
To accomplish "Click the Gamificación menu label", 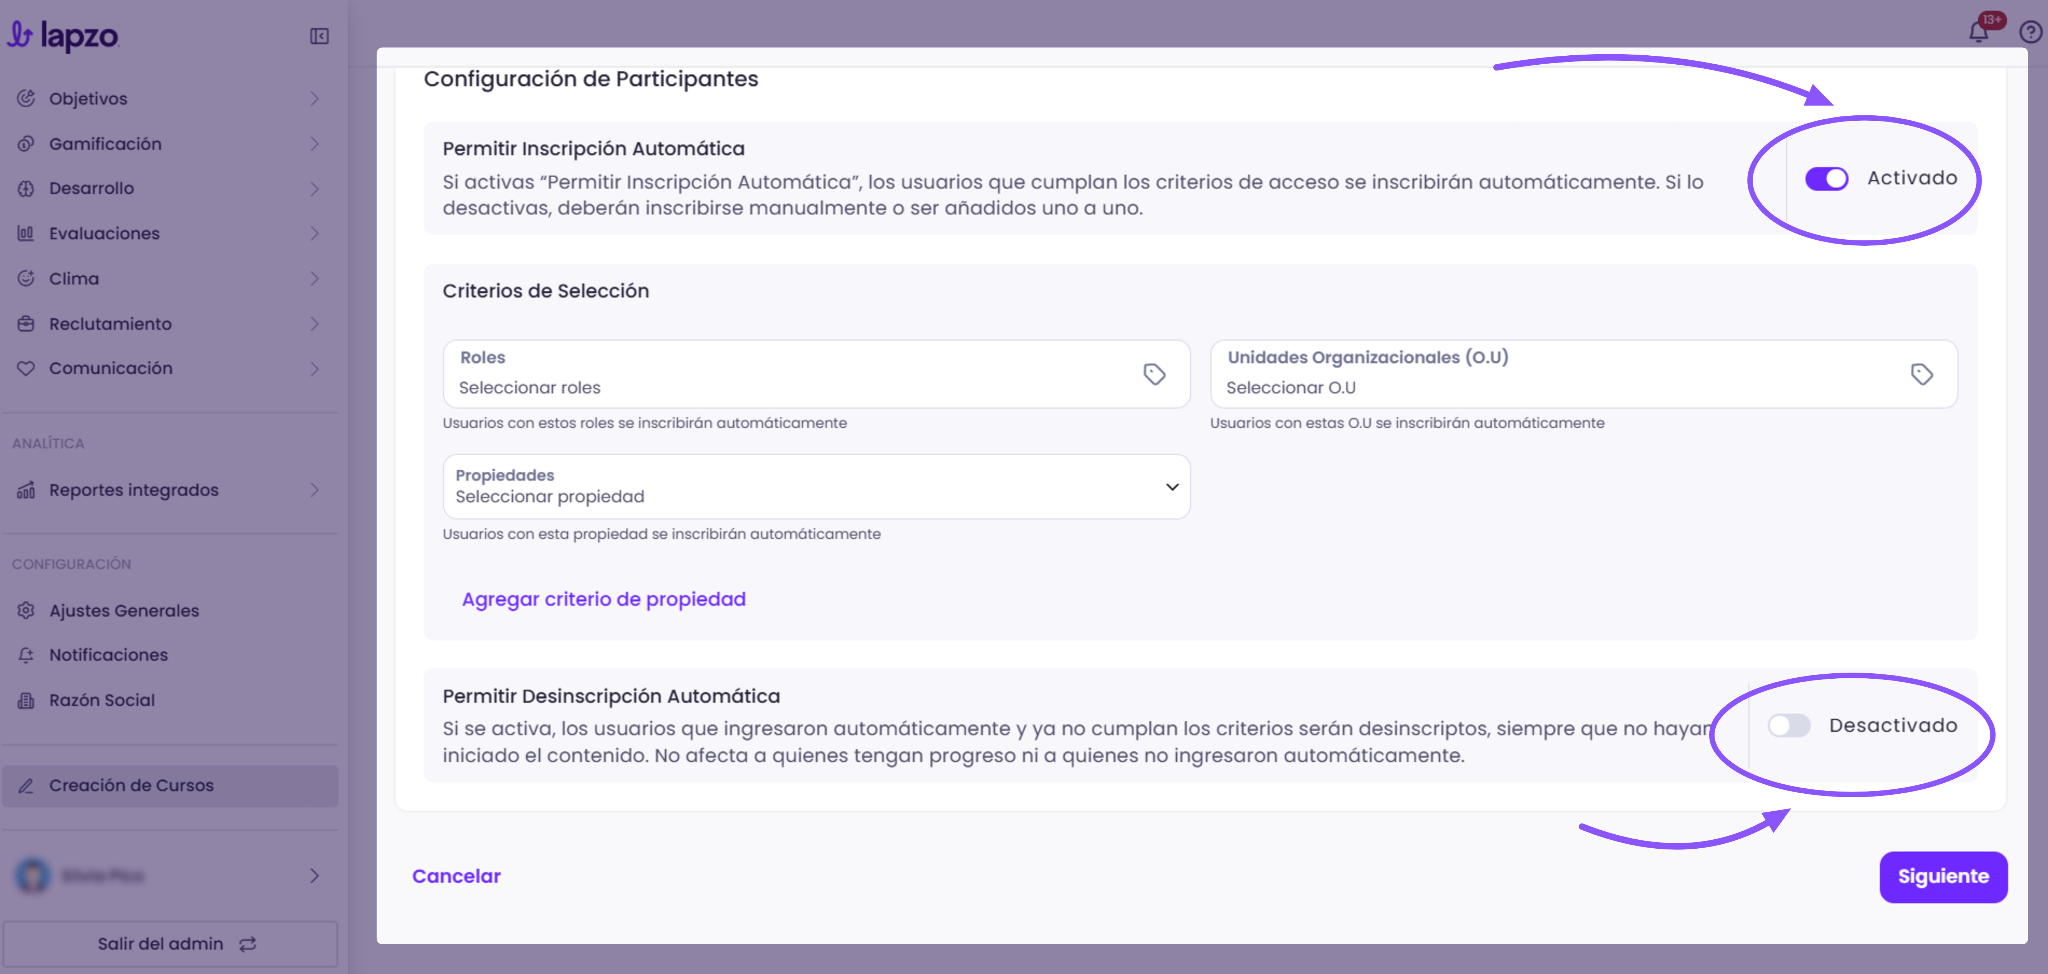I will coord(105,143).
